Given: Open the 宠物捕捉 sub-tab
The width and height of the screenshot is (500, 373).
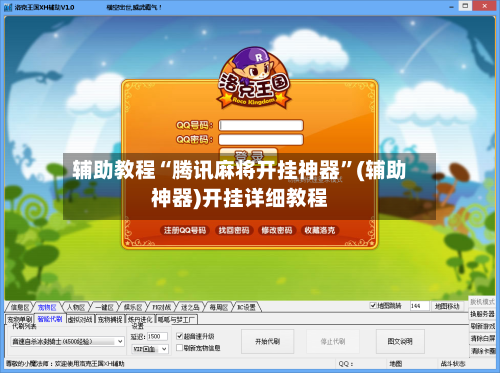Looking at the screenshot, I should [x=110, y=320].
